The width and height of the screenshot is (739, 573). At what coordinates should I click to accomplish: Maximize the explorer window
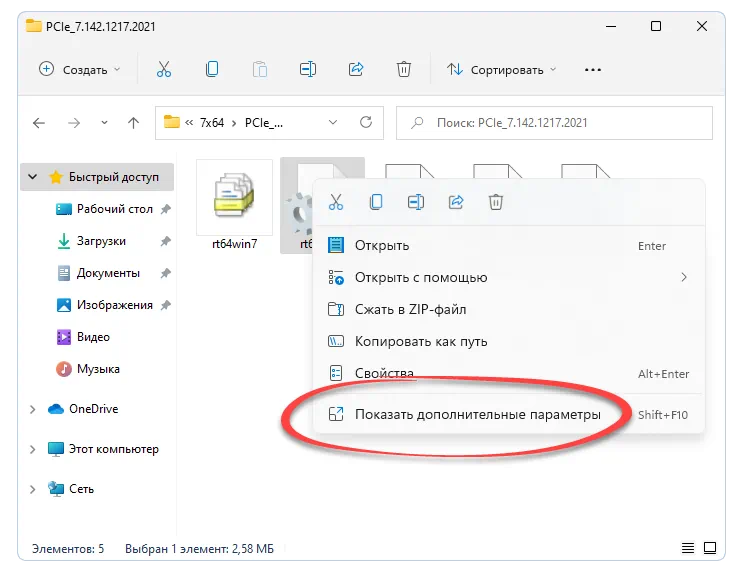coord(656,26)
